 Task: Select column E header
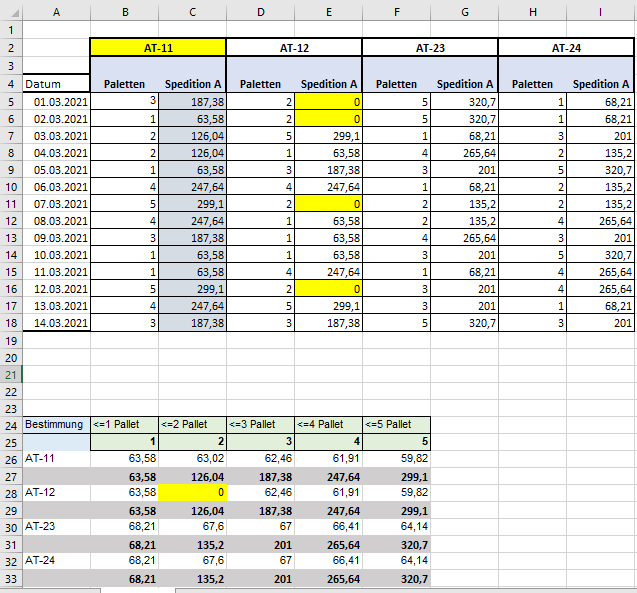click(x=329, y=12)
